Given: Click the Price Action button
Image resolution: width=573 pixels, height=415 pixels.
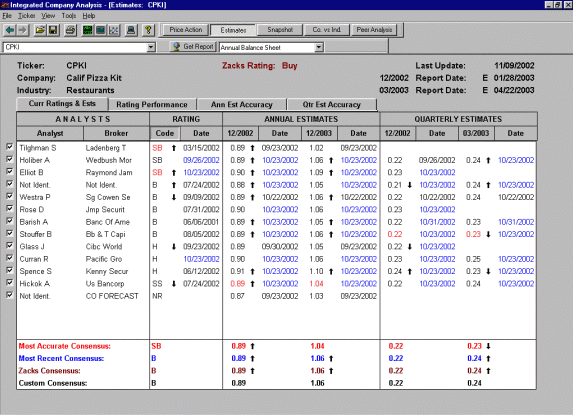Looking at the screenshot, I should coord(186,30).
